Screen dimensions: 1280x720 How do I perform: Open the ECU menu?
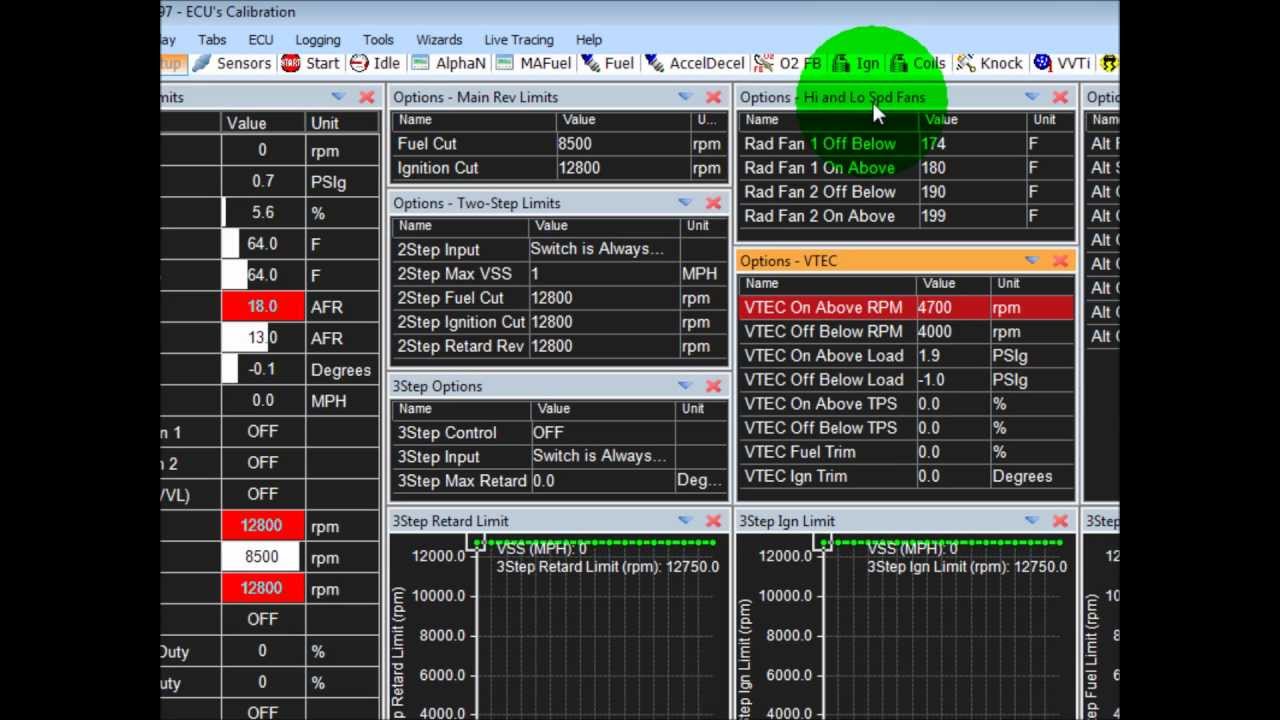click(x=261, y=40)
